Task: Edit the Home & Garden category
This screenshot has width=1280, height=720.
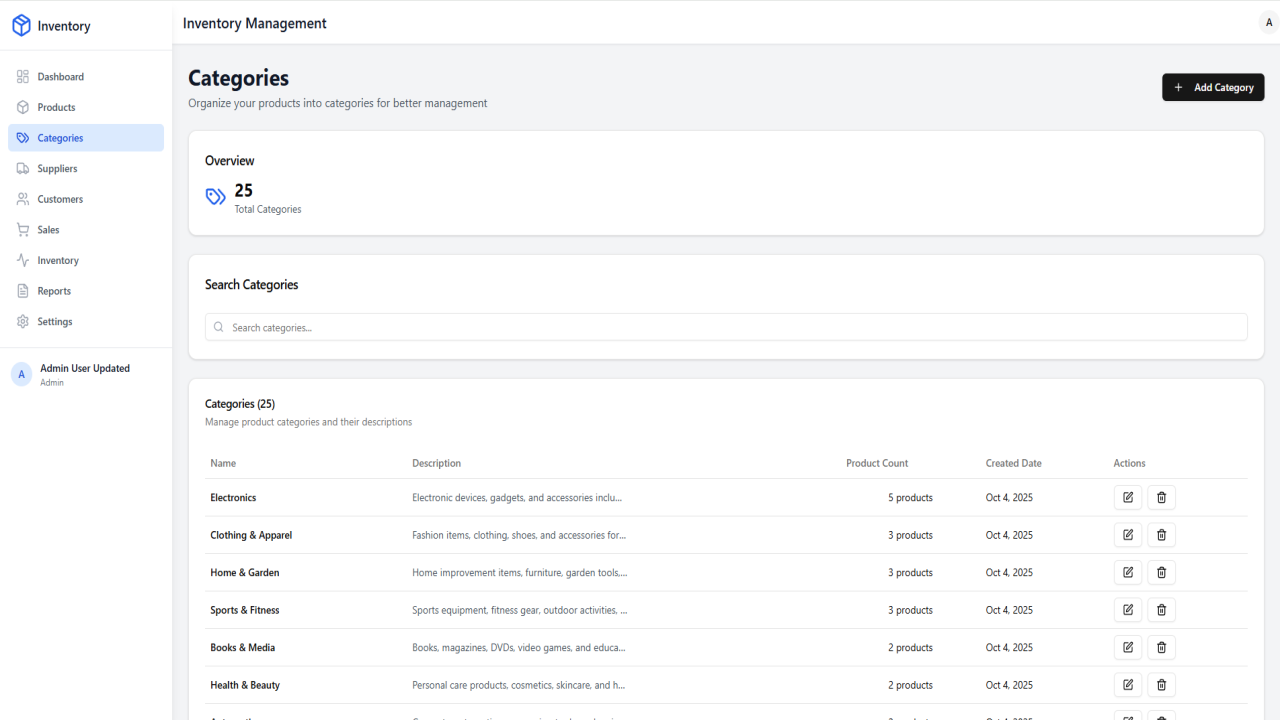Action: [x=1128, y=572]
